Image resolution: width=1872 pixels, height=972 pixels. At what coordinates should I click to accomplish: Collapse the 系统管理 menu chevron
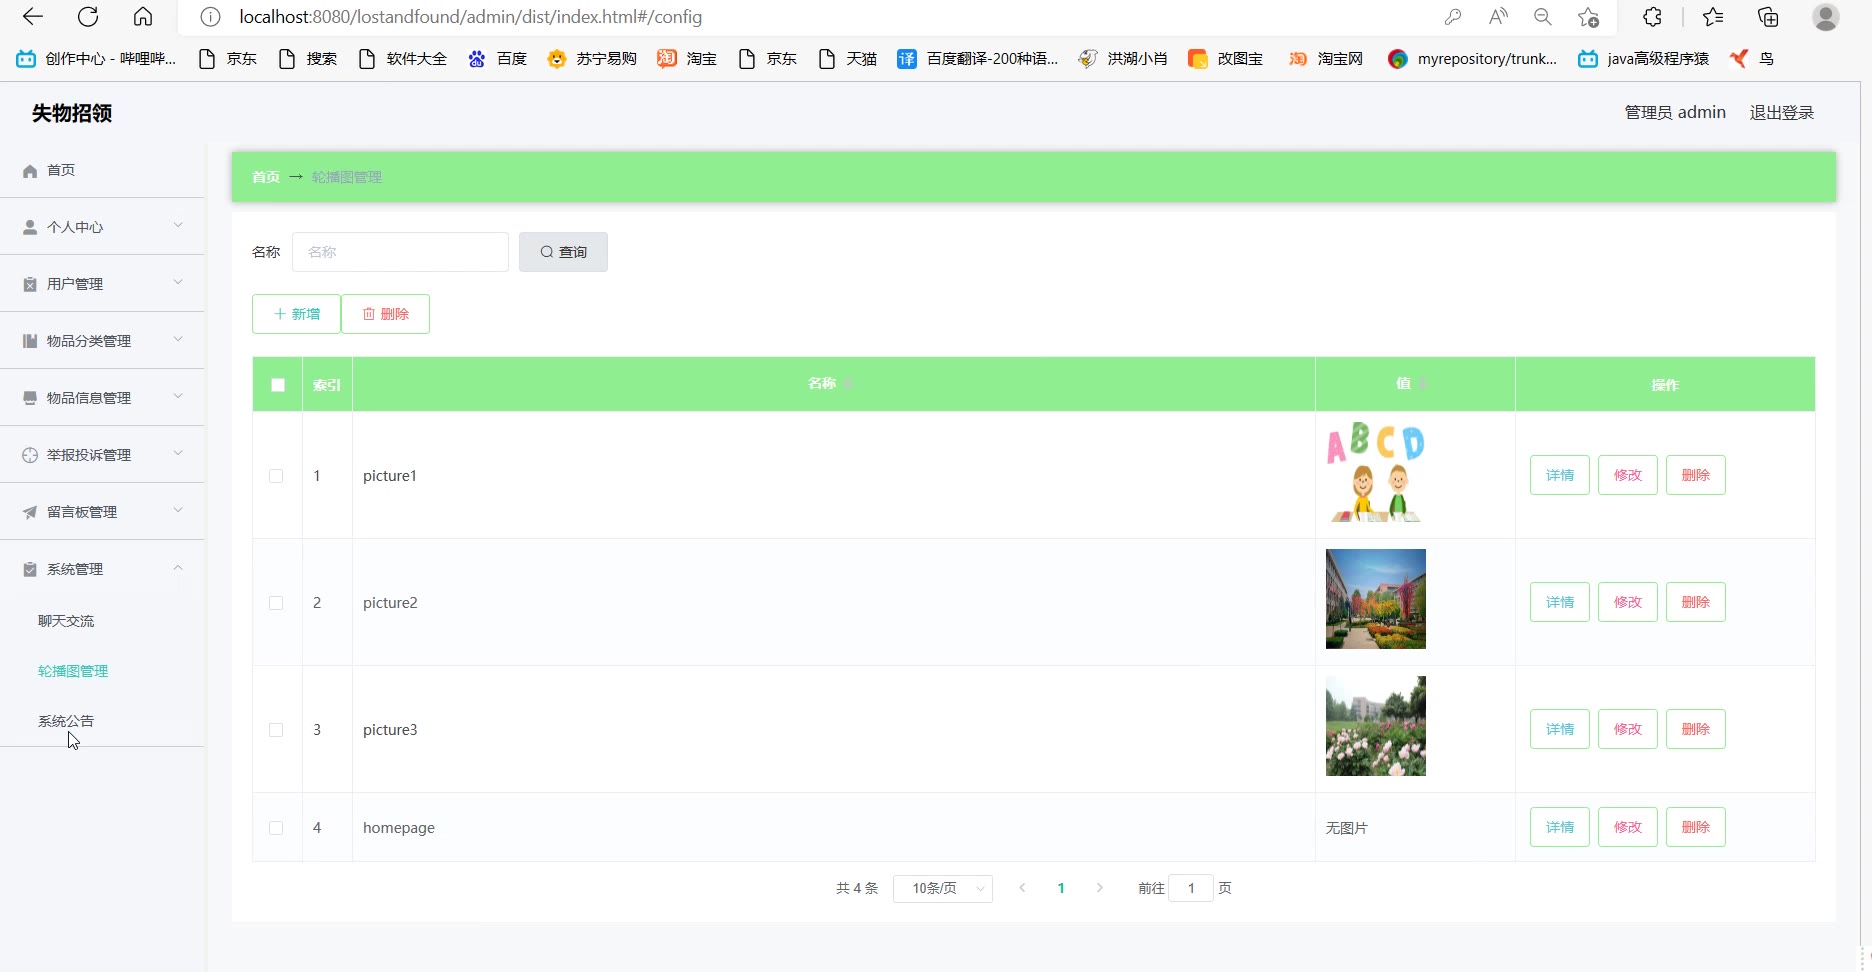(178, 568)
